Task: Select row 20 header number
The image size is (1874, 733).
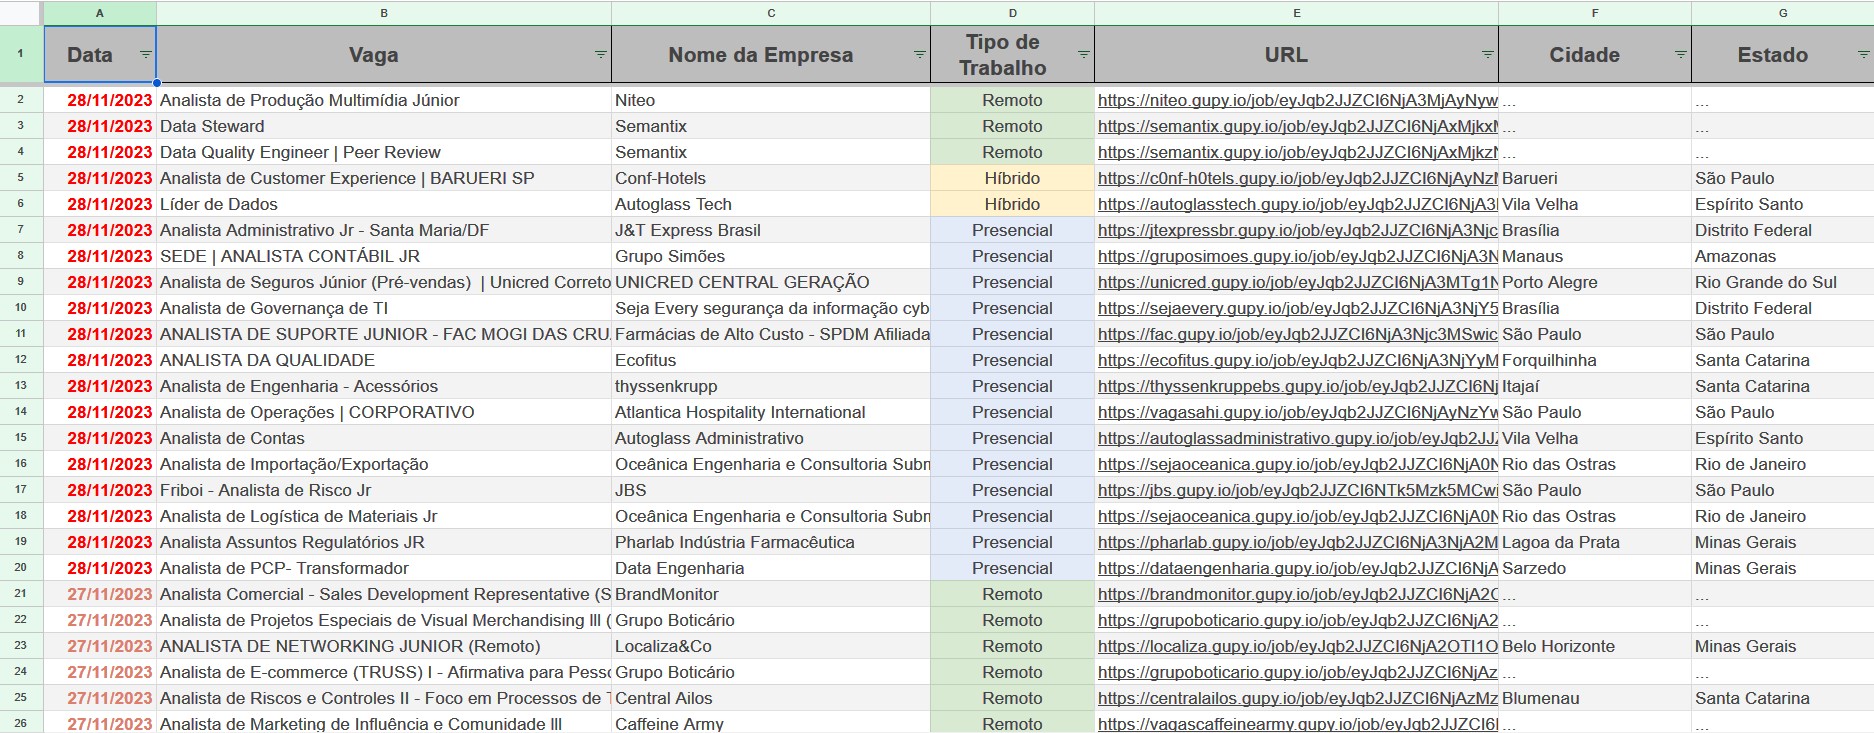Action: (x=21, y=568)
